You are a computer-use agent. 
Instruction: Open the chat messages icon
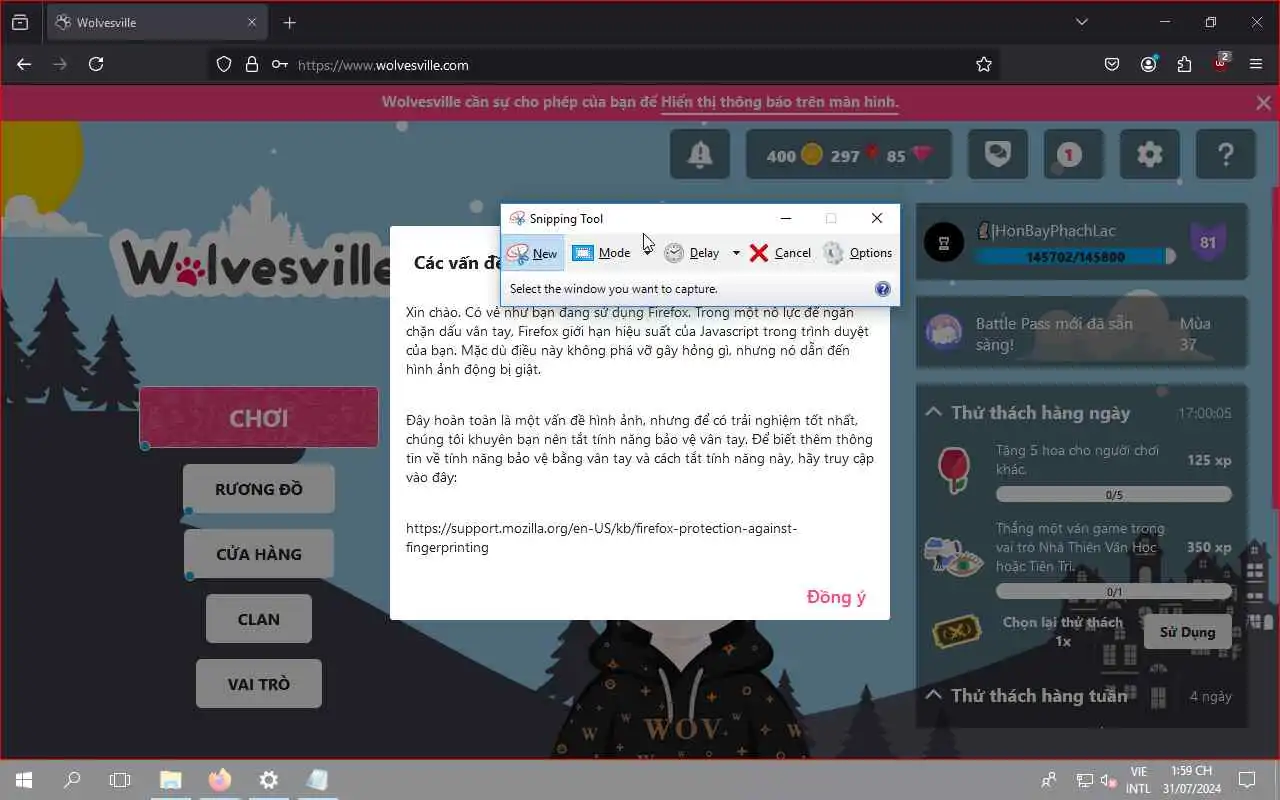click(x=997, y=155)
